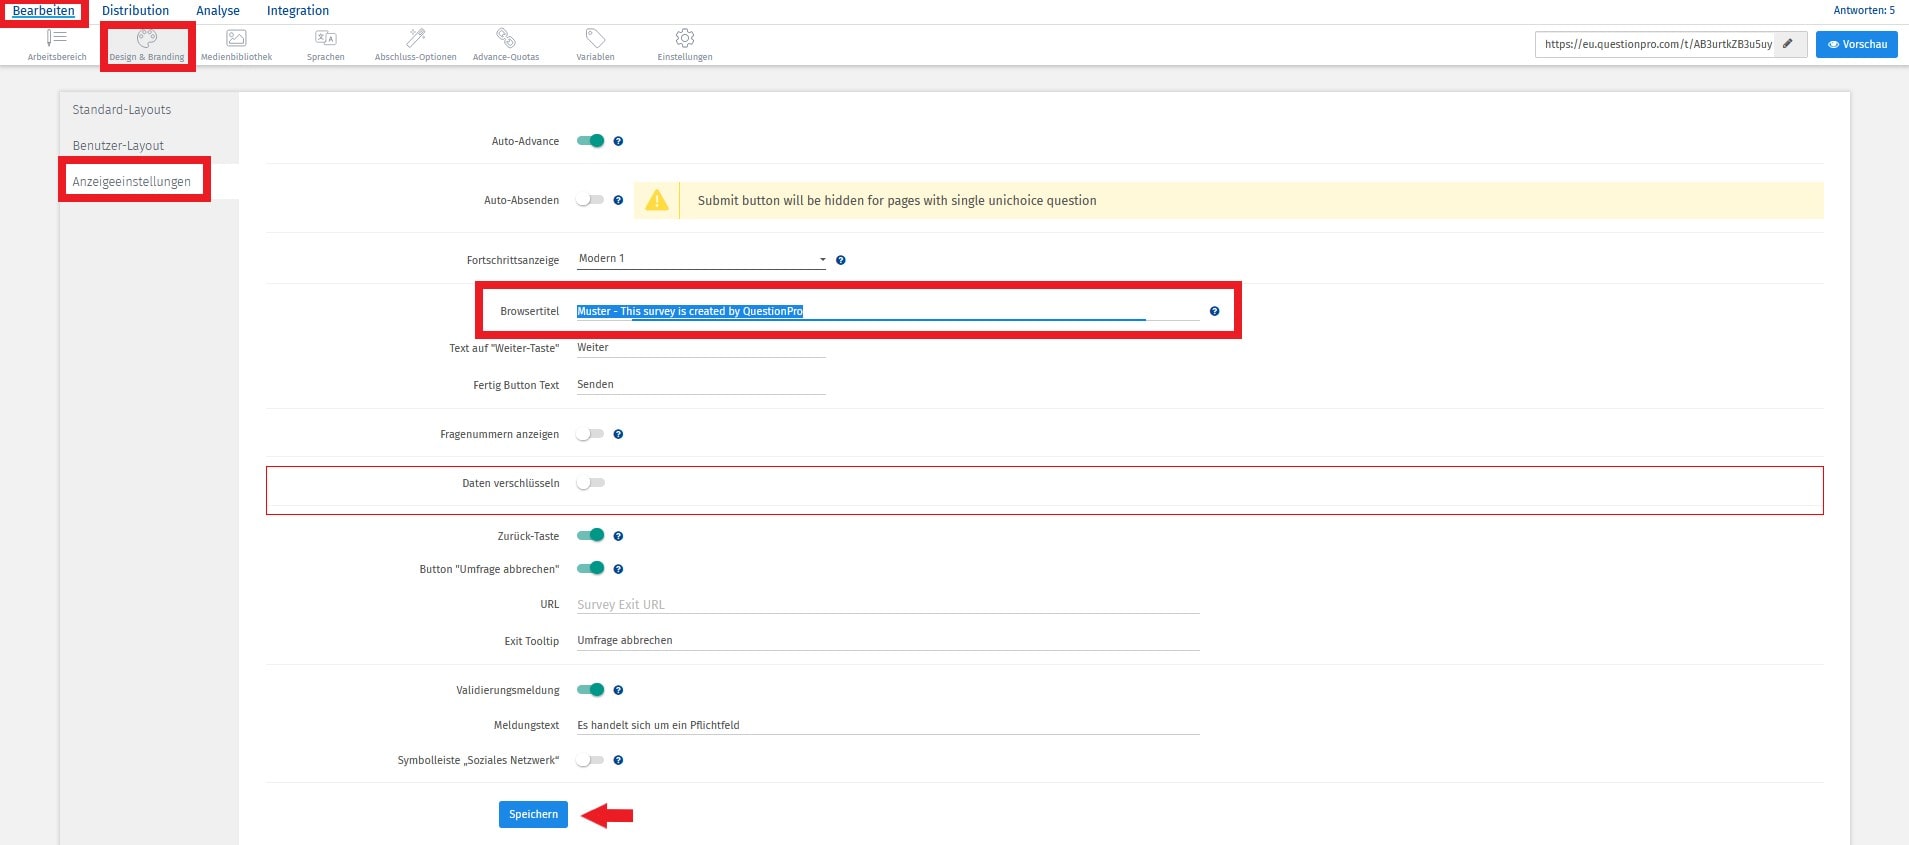Click help icon beside Browsertitel field
1909x845 pixels.
1214,311
